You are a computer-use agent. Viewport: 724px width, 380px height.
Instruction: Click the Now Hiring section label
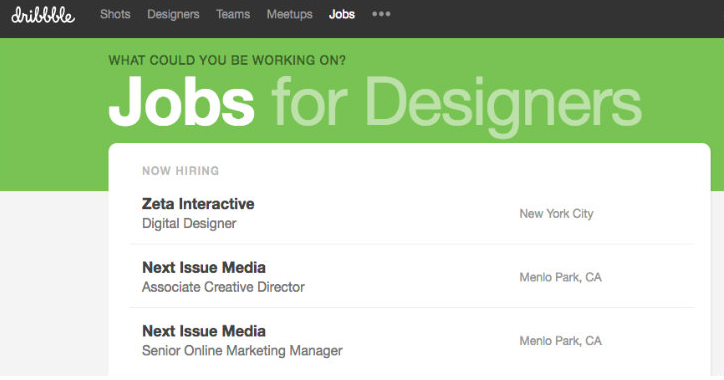pos(181,171)
